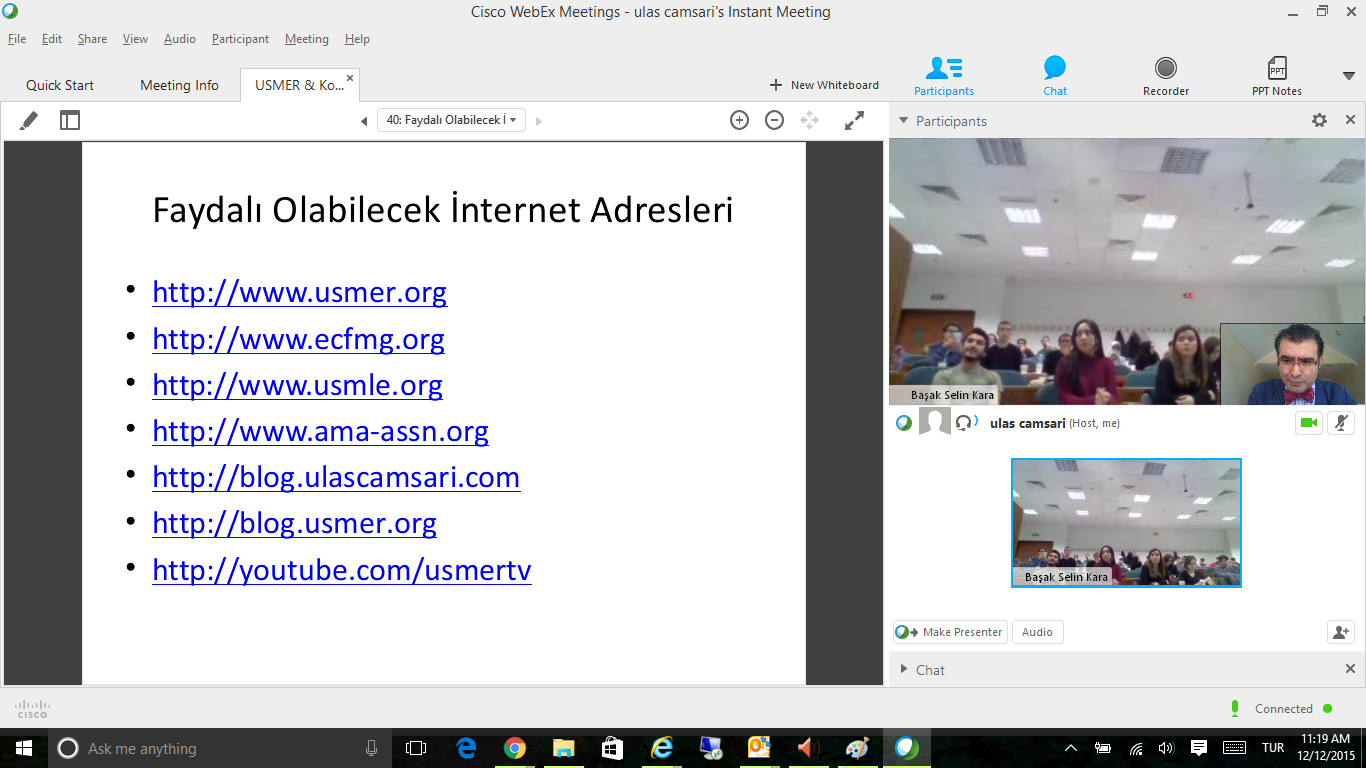Click the Connected status indicator
Viewport: 1366px width, 768px height.
pos(1283,709)
